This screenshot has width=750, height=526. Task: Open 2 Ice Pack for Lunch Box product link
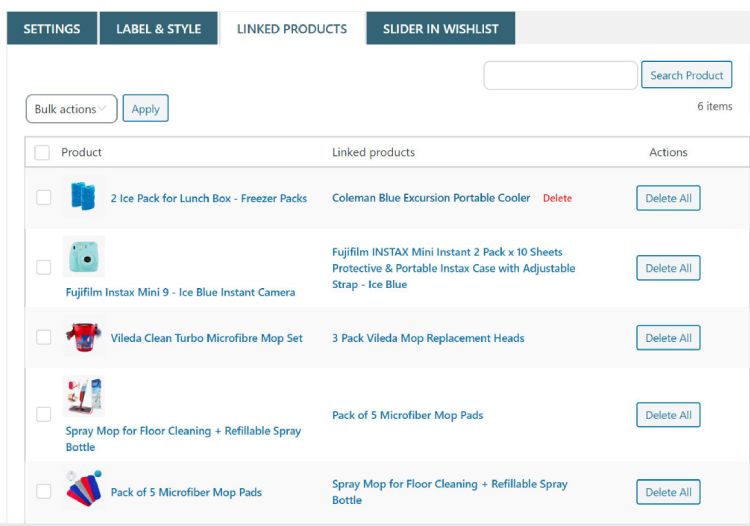click(x=209, y=198)
